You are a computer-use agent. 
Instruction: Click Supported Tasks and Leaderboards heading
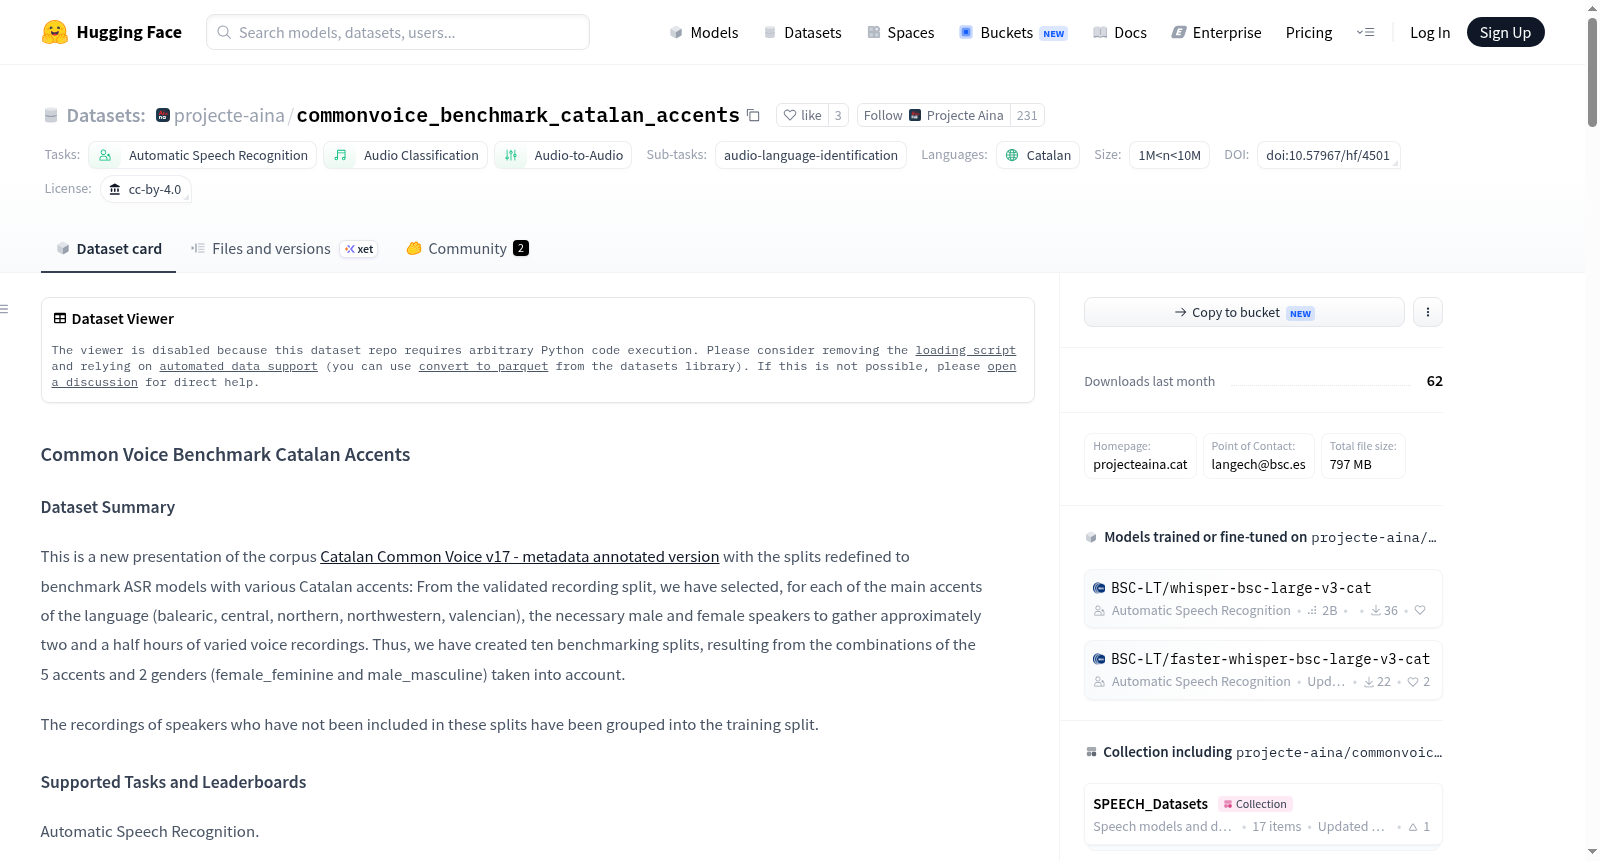pos(174,782)
